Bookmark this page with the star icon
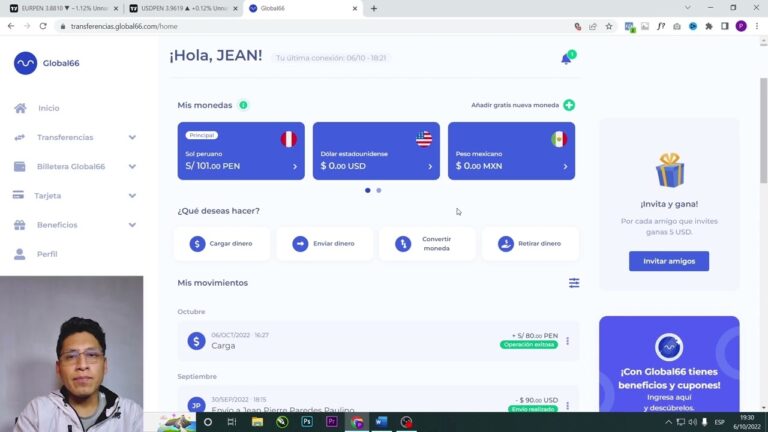Viewport: 768px width, 432px height. [x=609, y=26]
